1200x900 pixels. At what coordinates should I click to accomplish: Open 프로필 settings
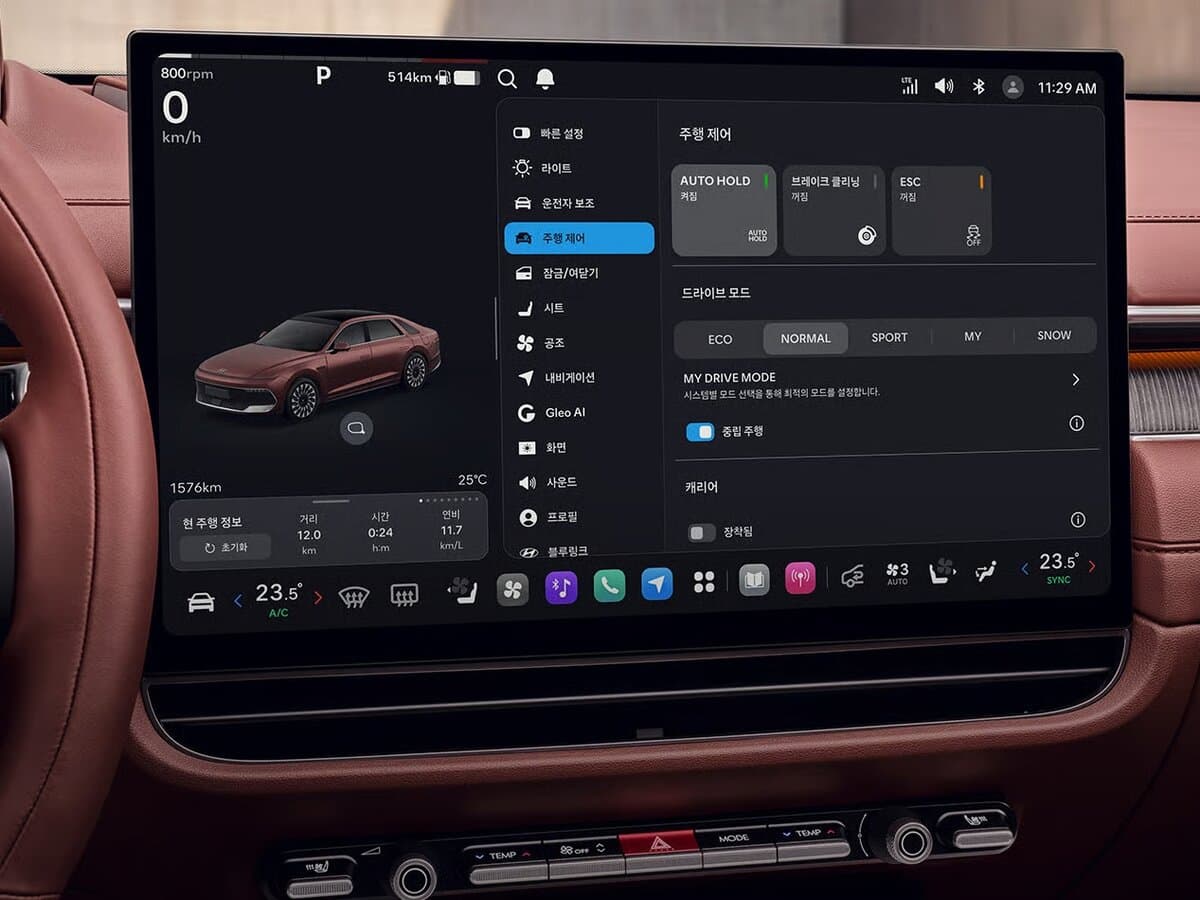580,517
